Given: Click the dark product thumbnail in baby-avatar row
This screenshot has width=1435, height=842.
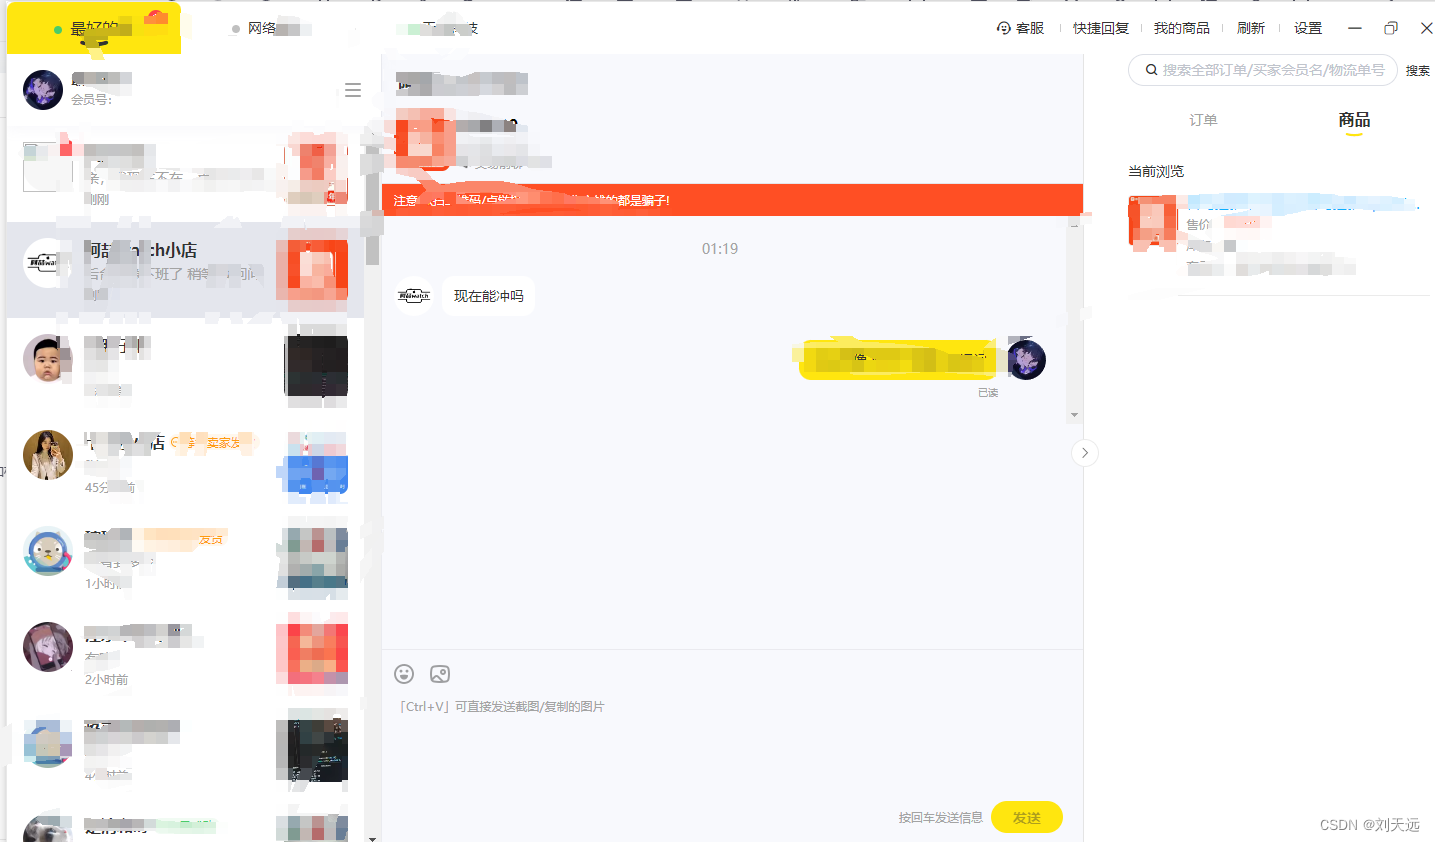Looking at the screenshot, I should [x=318, y=366].
